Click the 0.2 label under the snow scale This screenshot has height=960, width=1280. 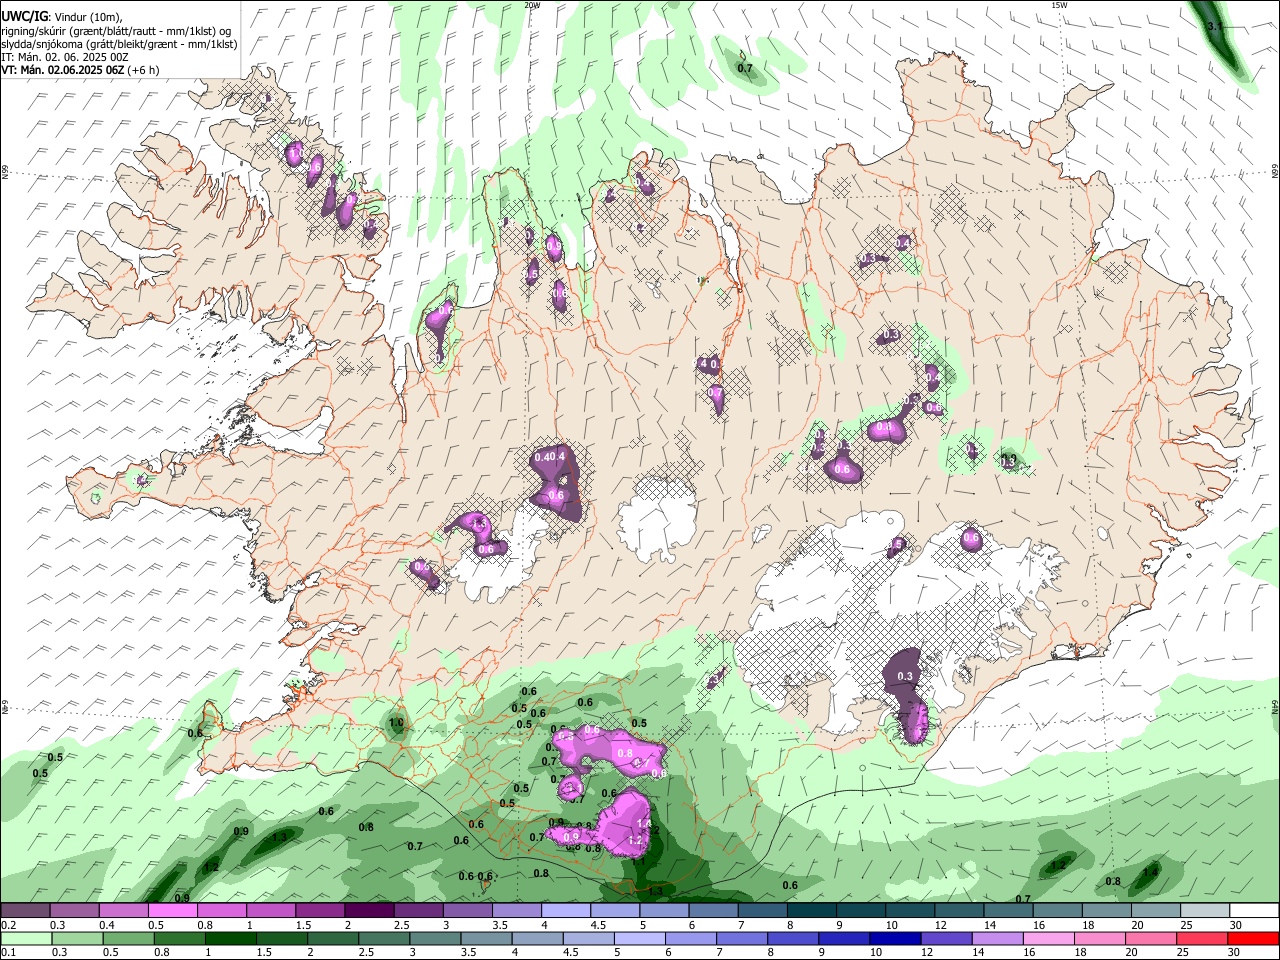point(9,925)
